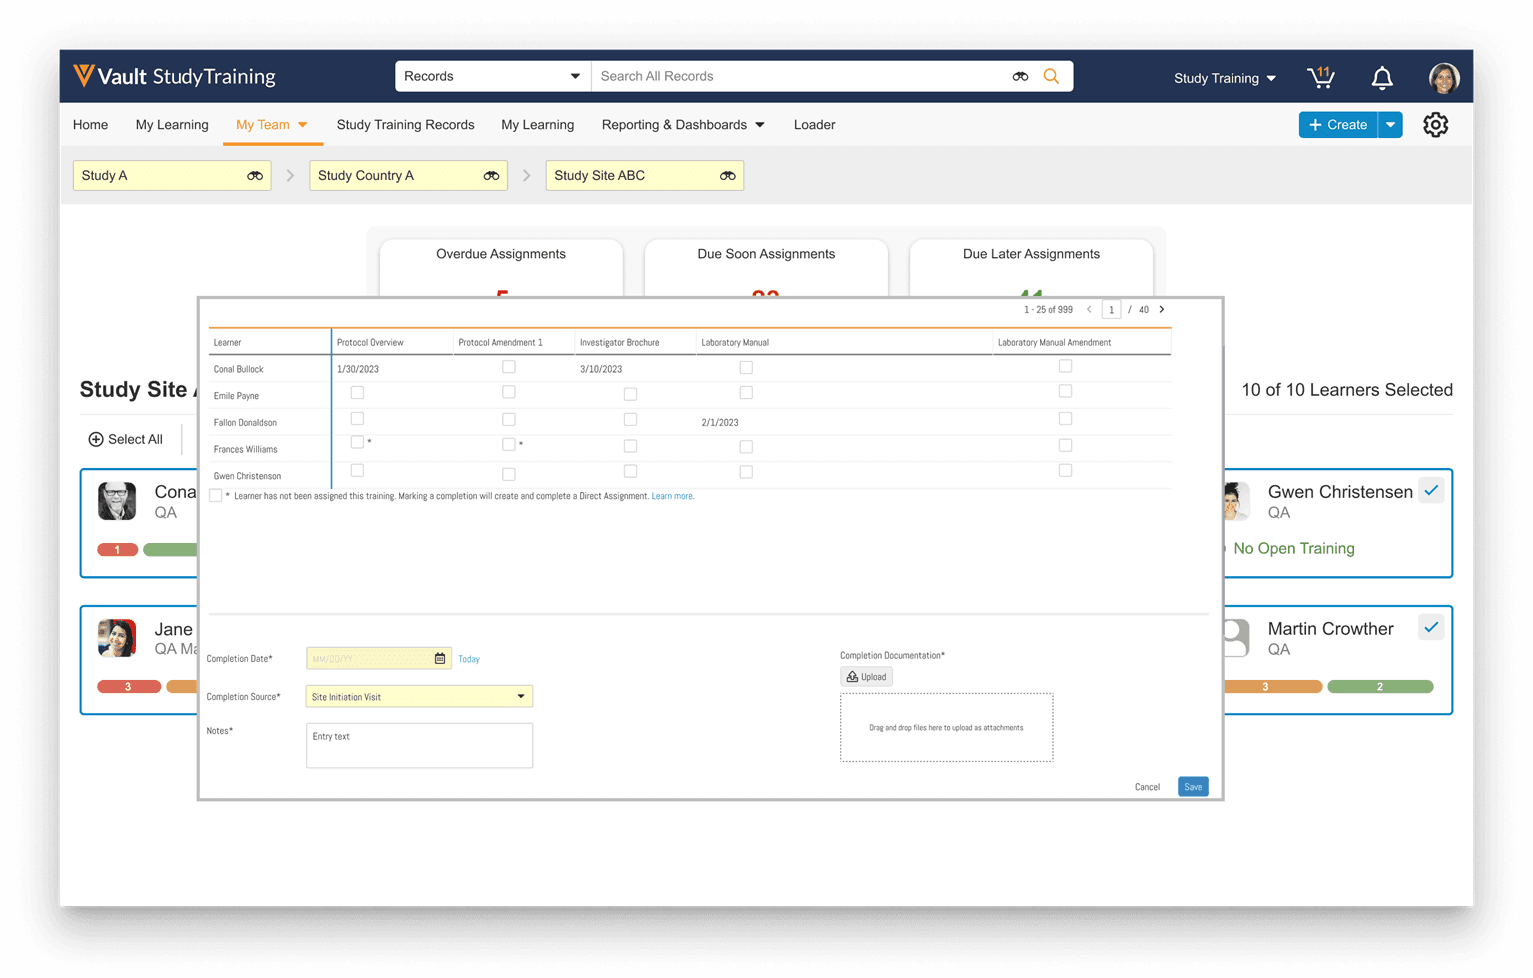1533x978 pixels.
Task: Click Conal Bullock's 1/30/2023 completion date
Action: (358, 369)
